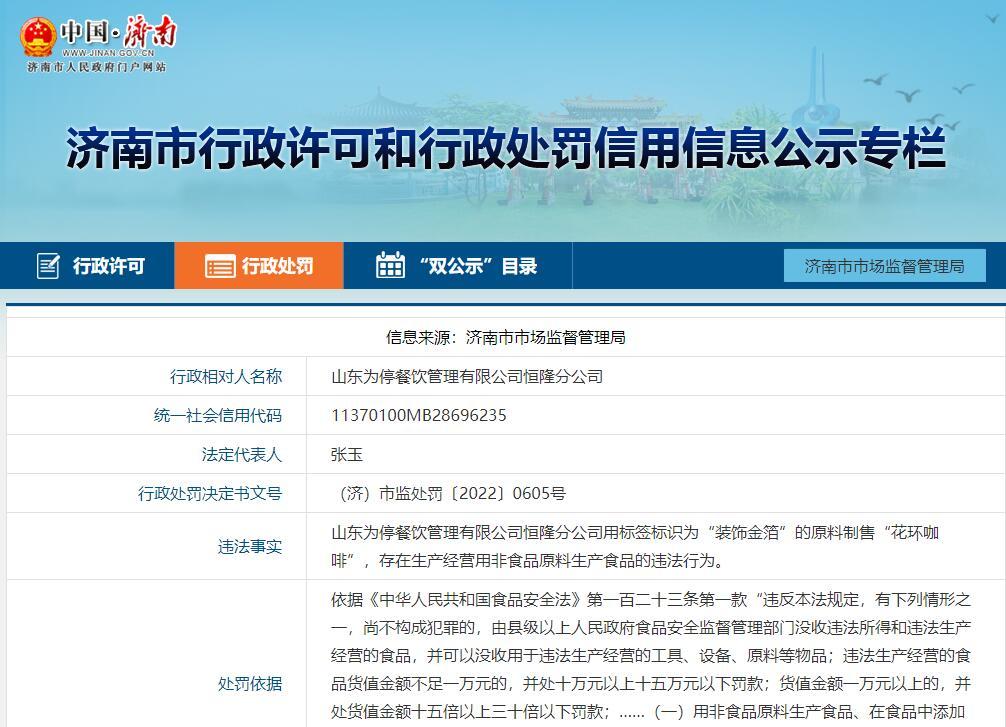Click the 违法事实 label
Screen dimensions: 1006x727
pos(250,547)
